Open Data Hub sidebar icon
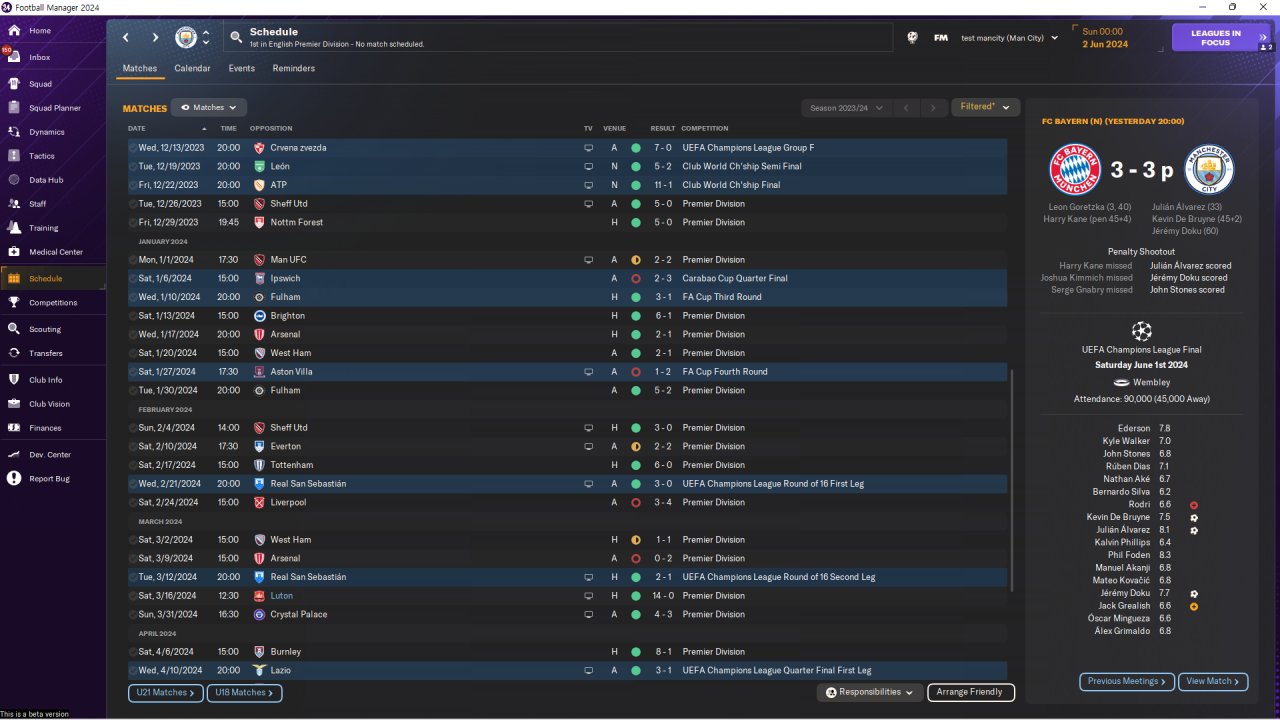 (14, 180)
